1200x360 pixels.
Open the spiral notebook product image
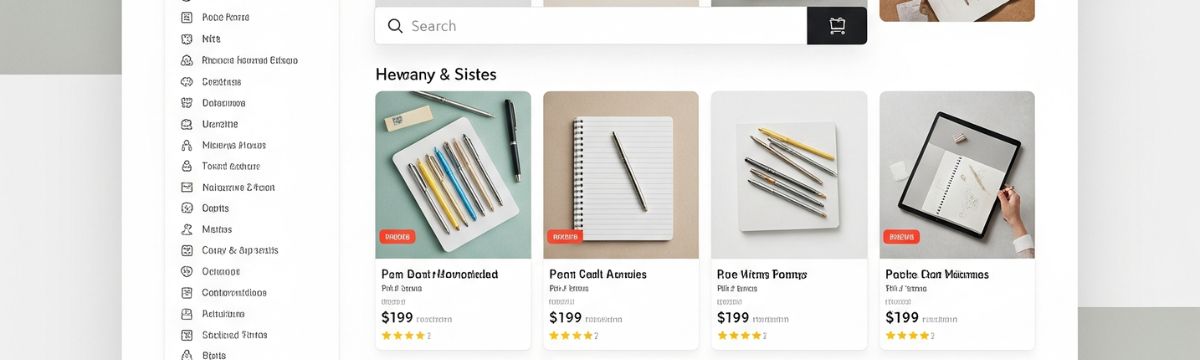click(621, 175)
